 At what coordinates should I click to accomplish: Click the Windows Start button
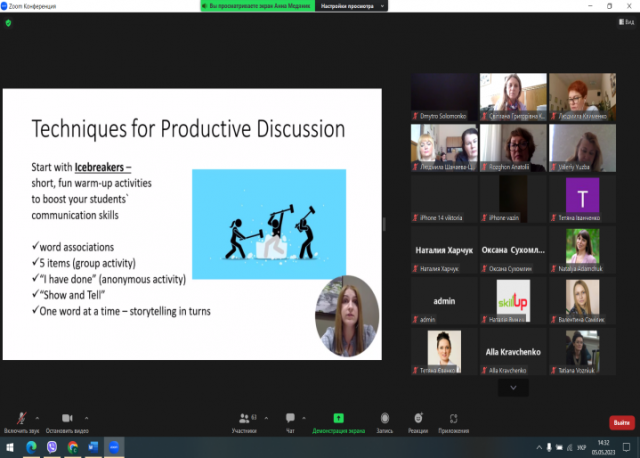tap(8, 446)
